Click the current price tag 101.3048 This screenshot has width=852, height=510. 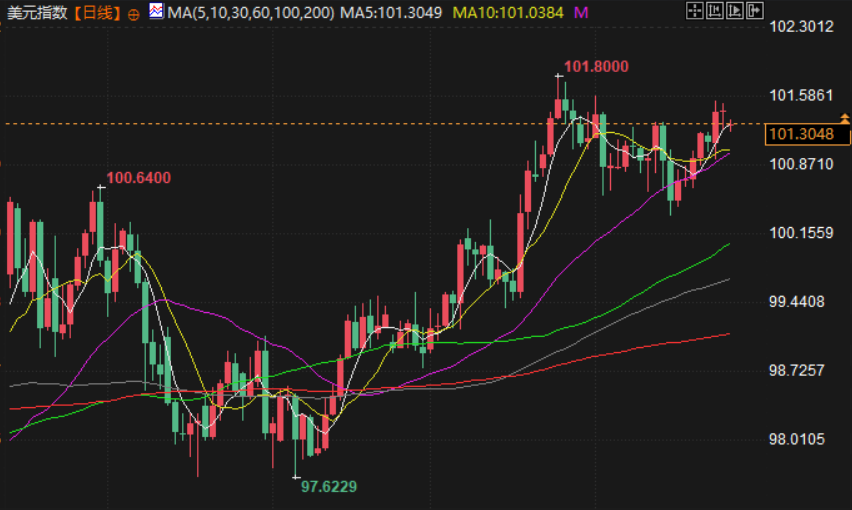click(807, 134)
